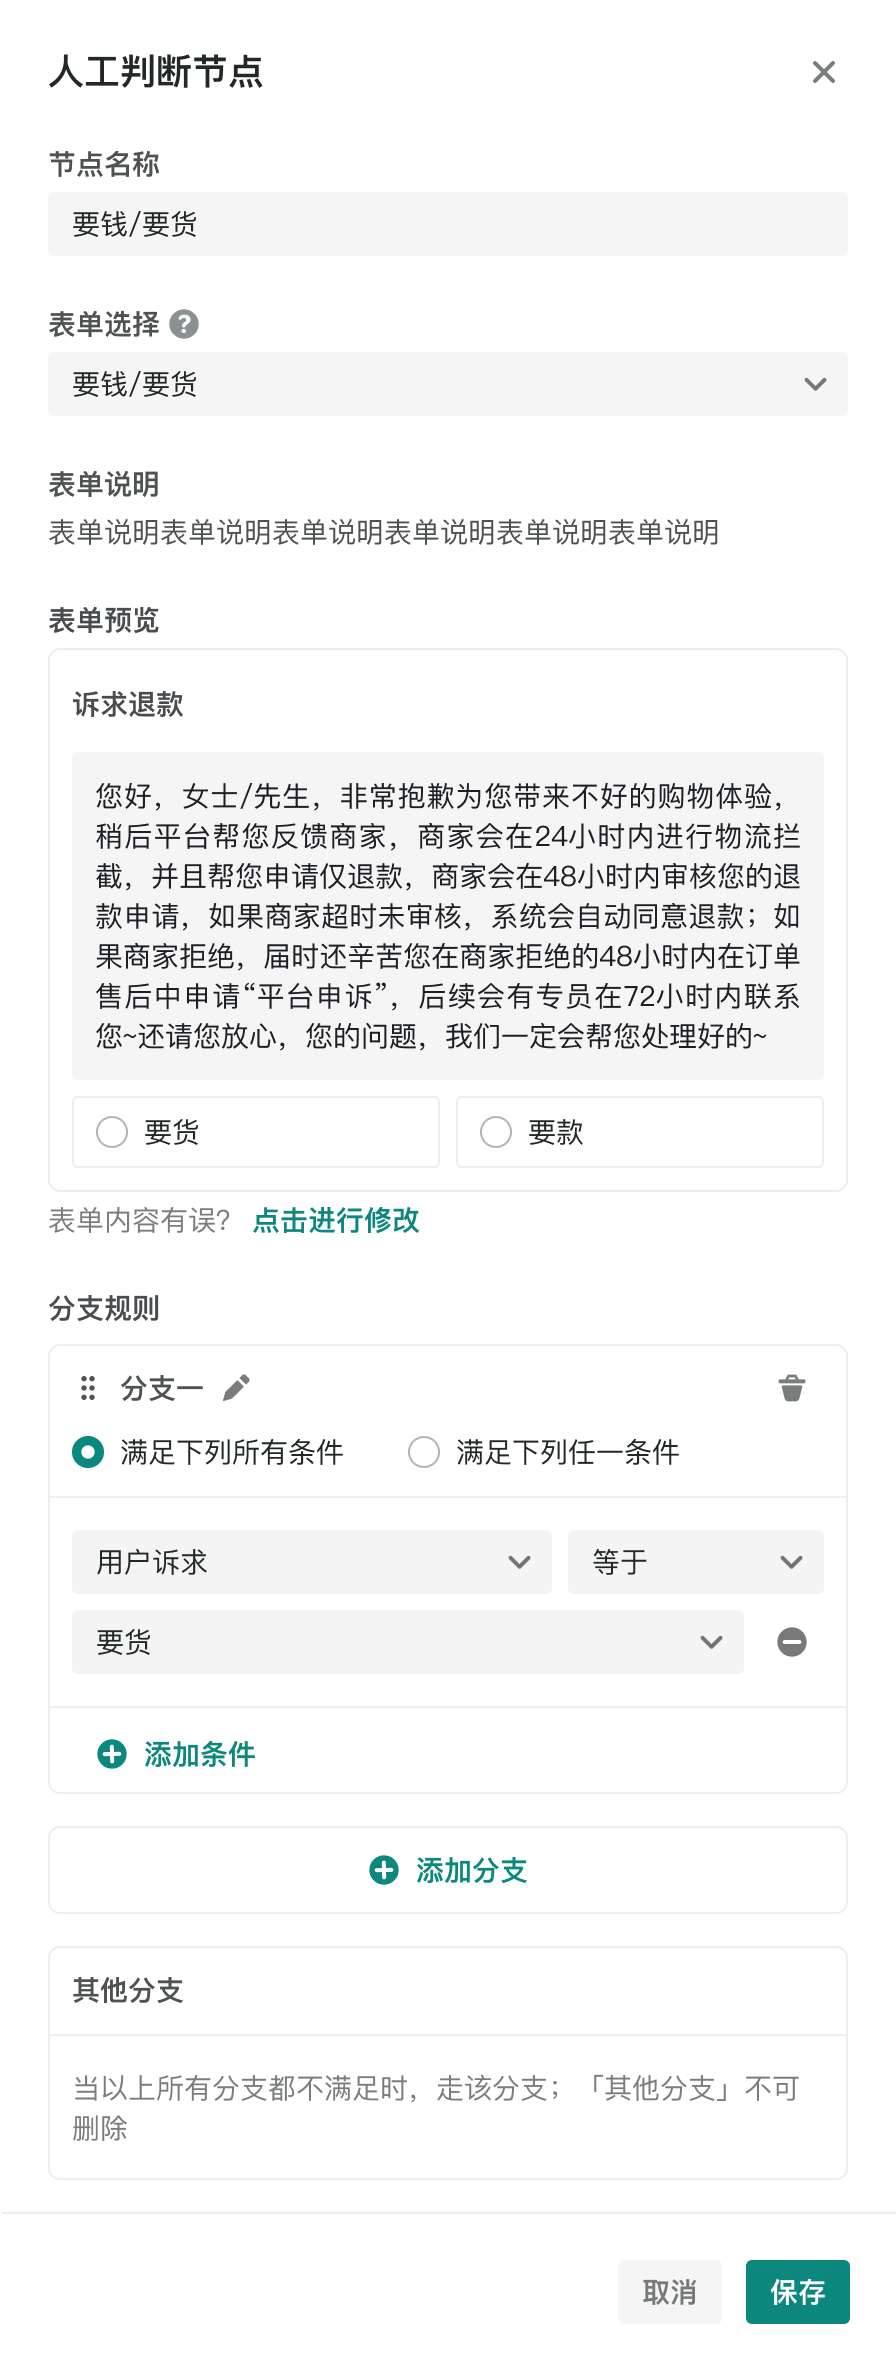Select 满足下列所有条件 radio button
The width and height of the screenshot is (896, 2372).
[88, 1452]
